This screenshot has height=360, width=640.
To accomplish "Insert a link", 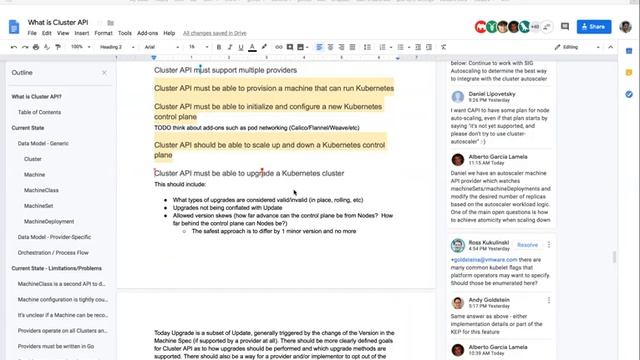I will point(279,47).
